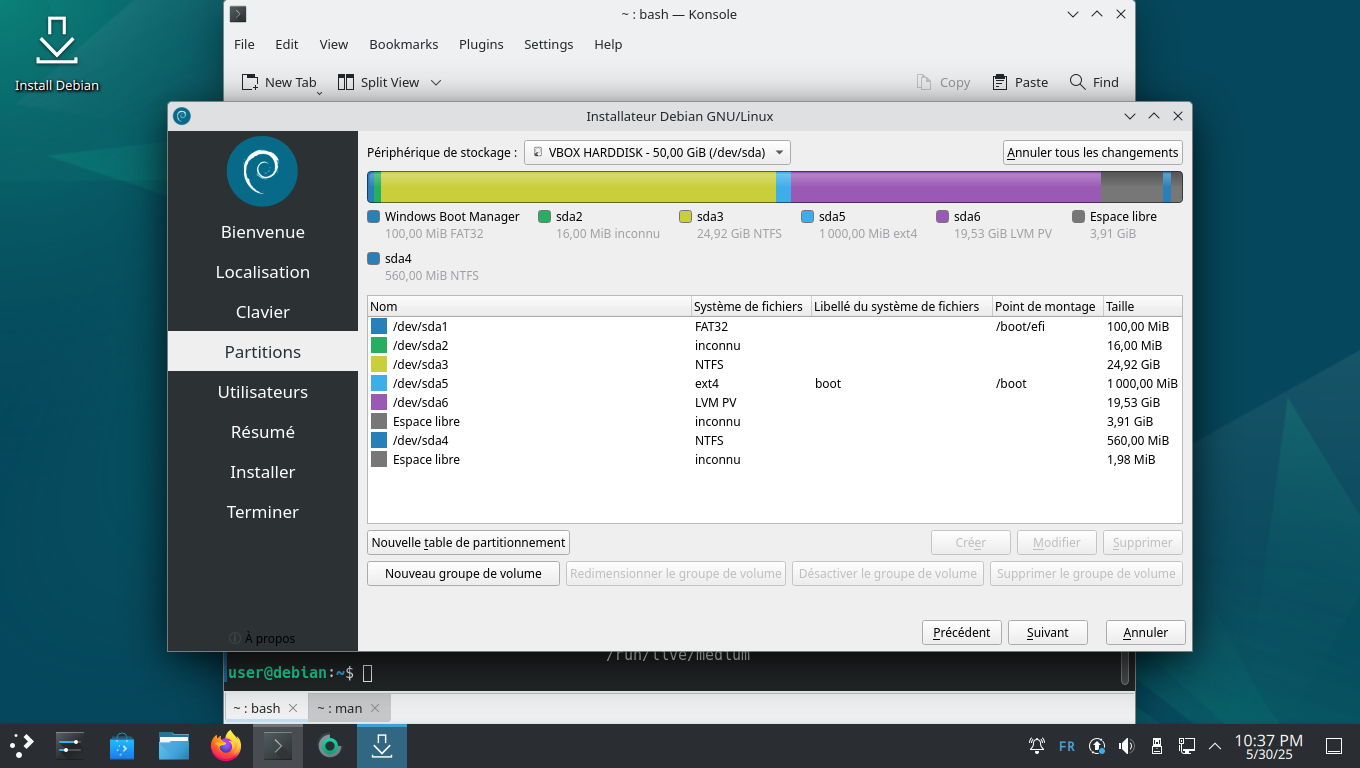Click the 'Point de montage' column header

[1047, 306]
